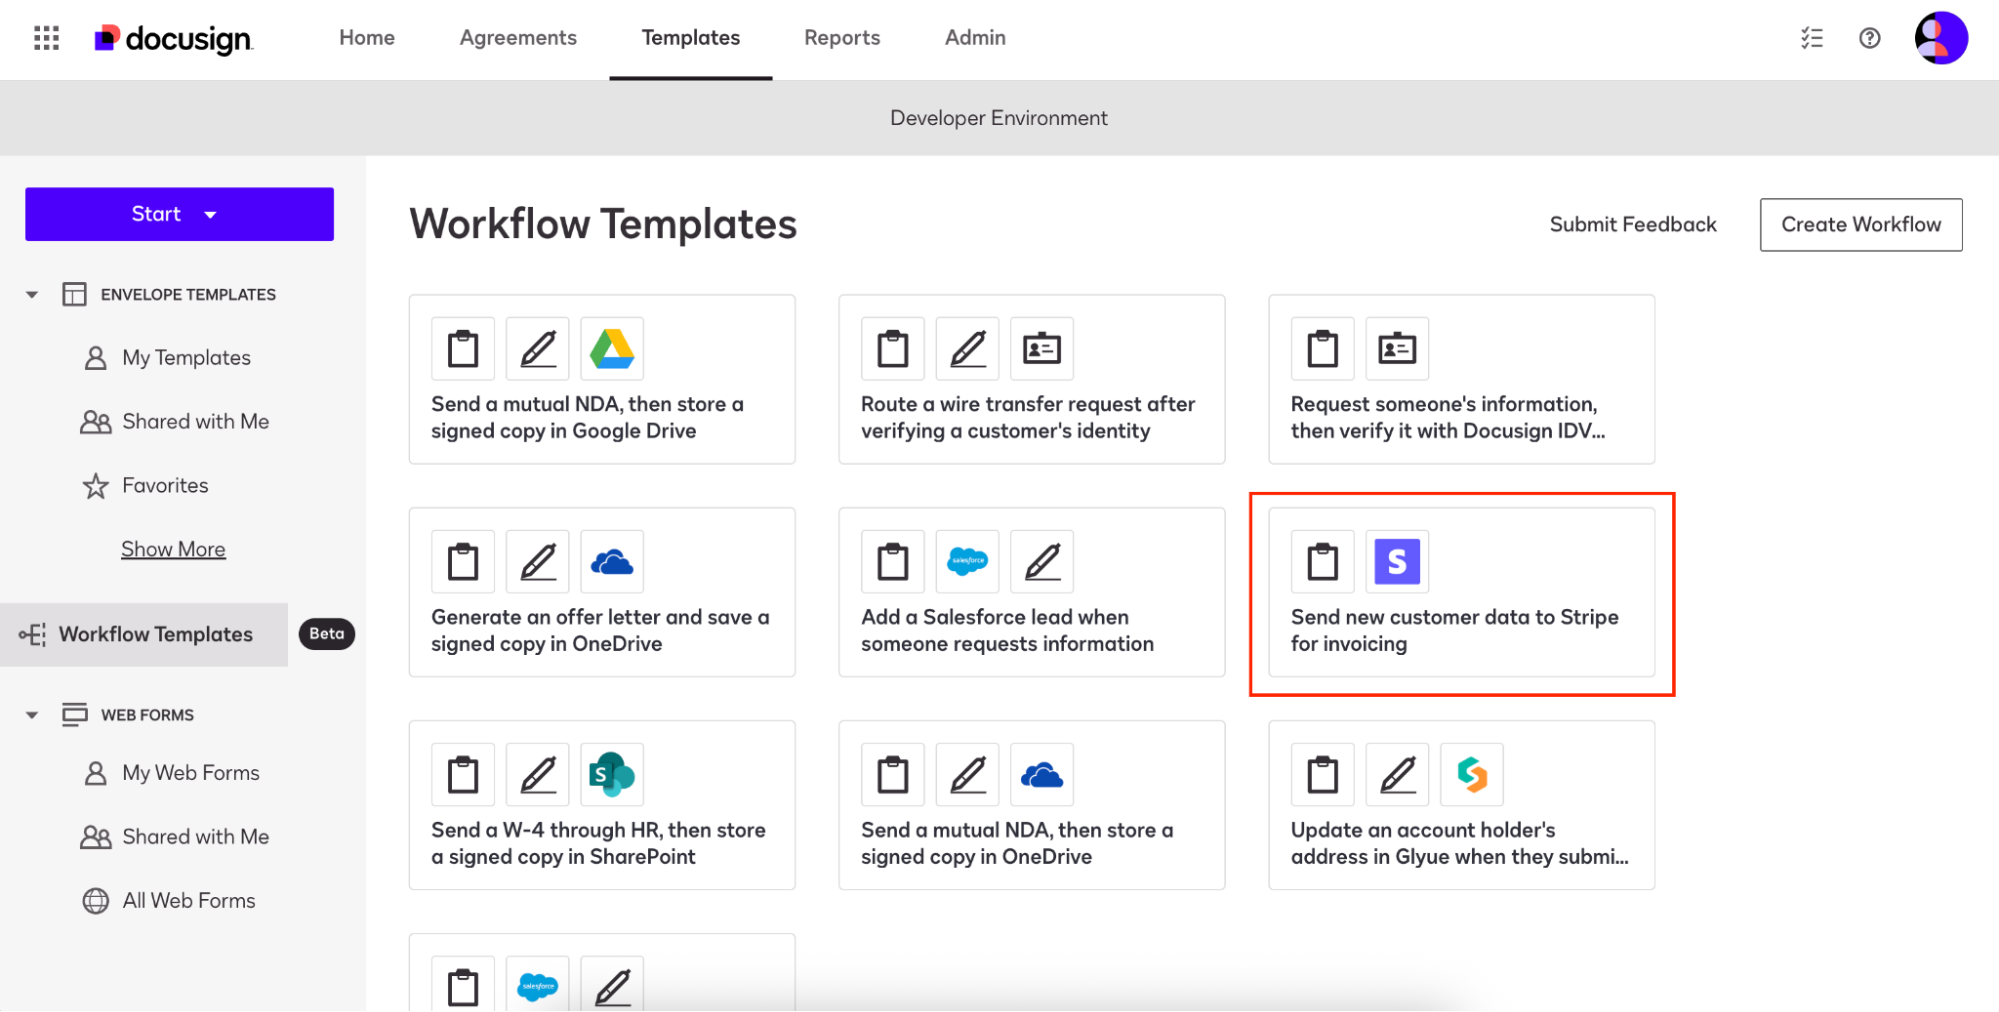The image size is (1999, 1012).
Task: Click the docusign logo
Action: pyautogui.click(x=174, y=38)
